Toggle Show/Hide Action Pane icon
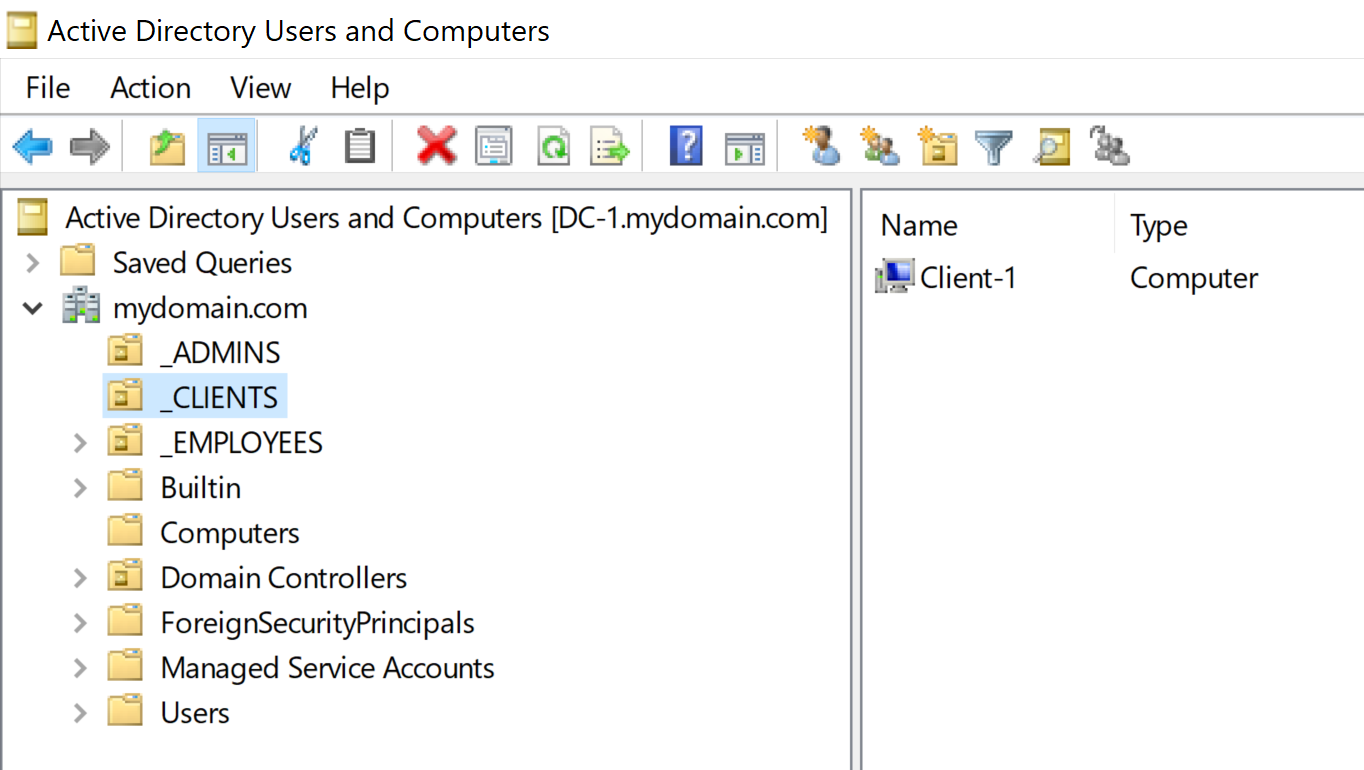 coord(745,147)
